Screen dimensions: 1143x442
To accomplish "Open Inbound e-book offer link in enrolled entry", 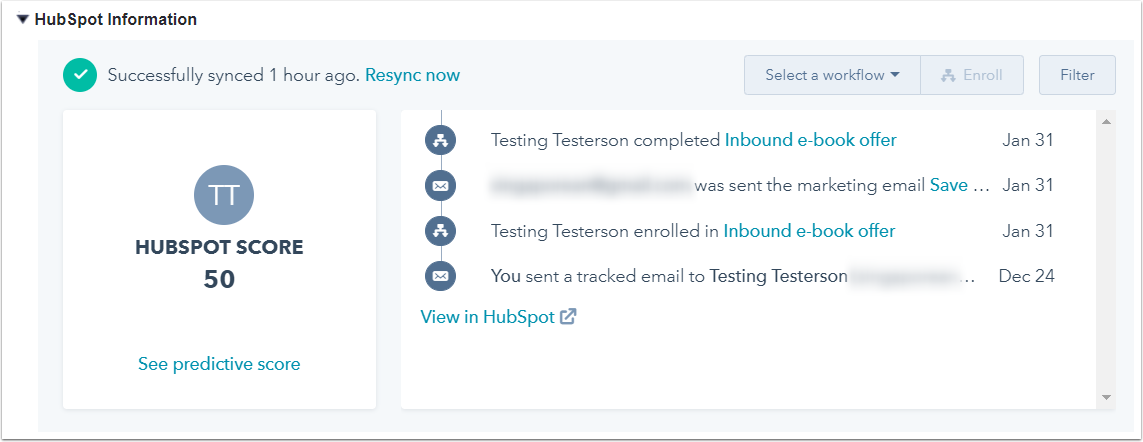I will (809, 231).
